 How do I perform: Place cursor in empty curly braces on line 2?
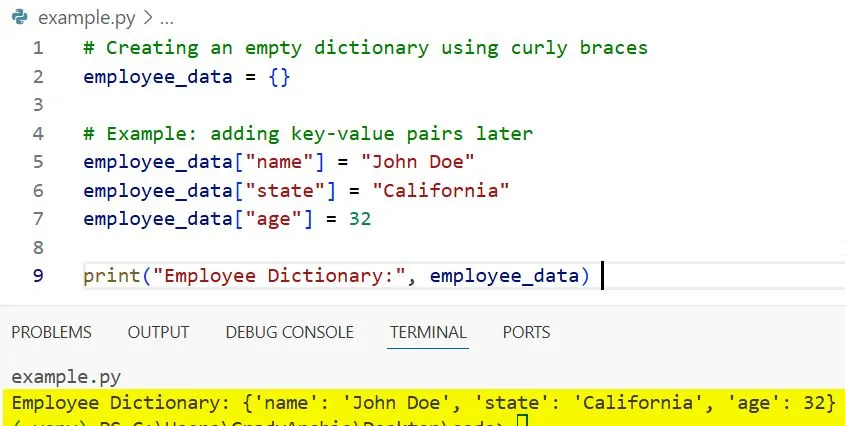tap(280, 77)
